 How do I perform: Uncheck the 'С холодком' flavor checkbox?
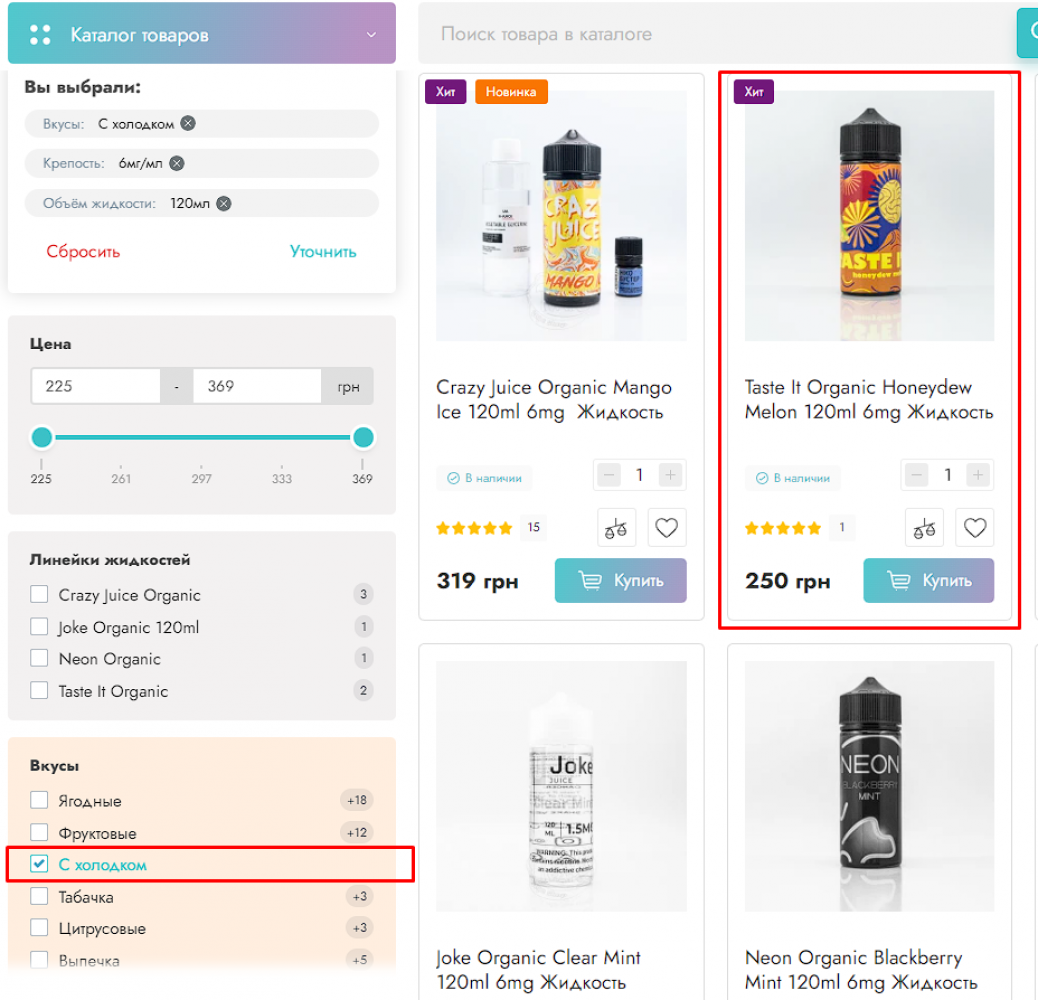click(x=39, y=865)
